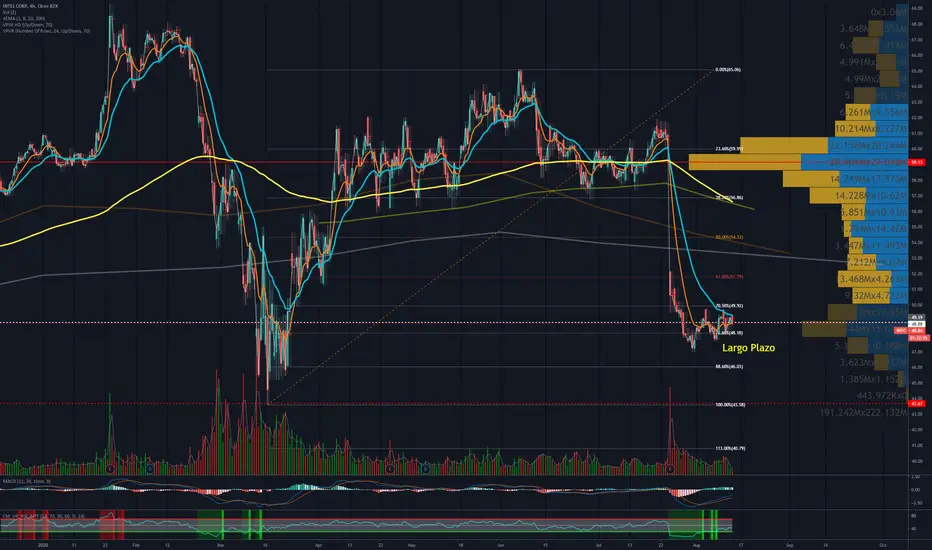Click the Aug label on time axis
932x550 pixels.
(696, 544)
